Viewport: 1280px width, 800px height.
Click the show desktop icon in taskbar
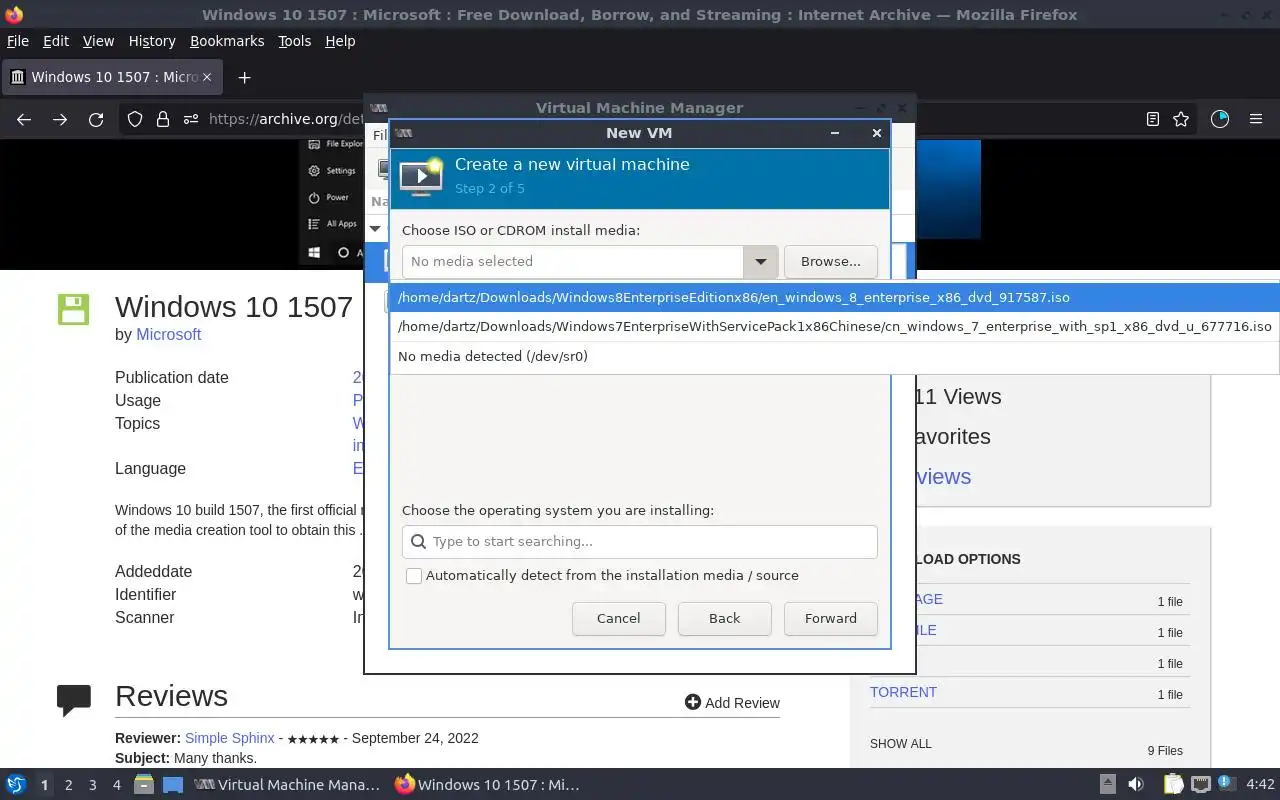click(173, 785)
